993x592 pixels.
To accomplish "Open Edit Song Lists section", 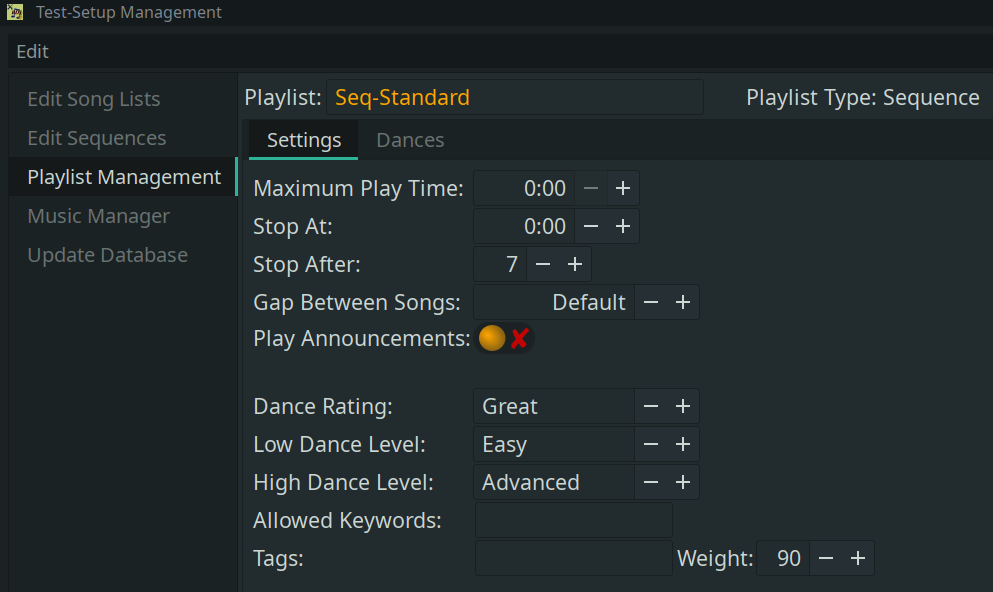I will click(94, 99).
